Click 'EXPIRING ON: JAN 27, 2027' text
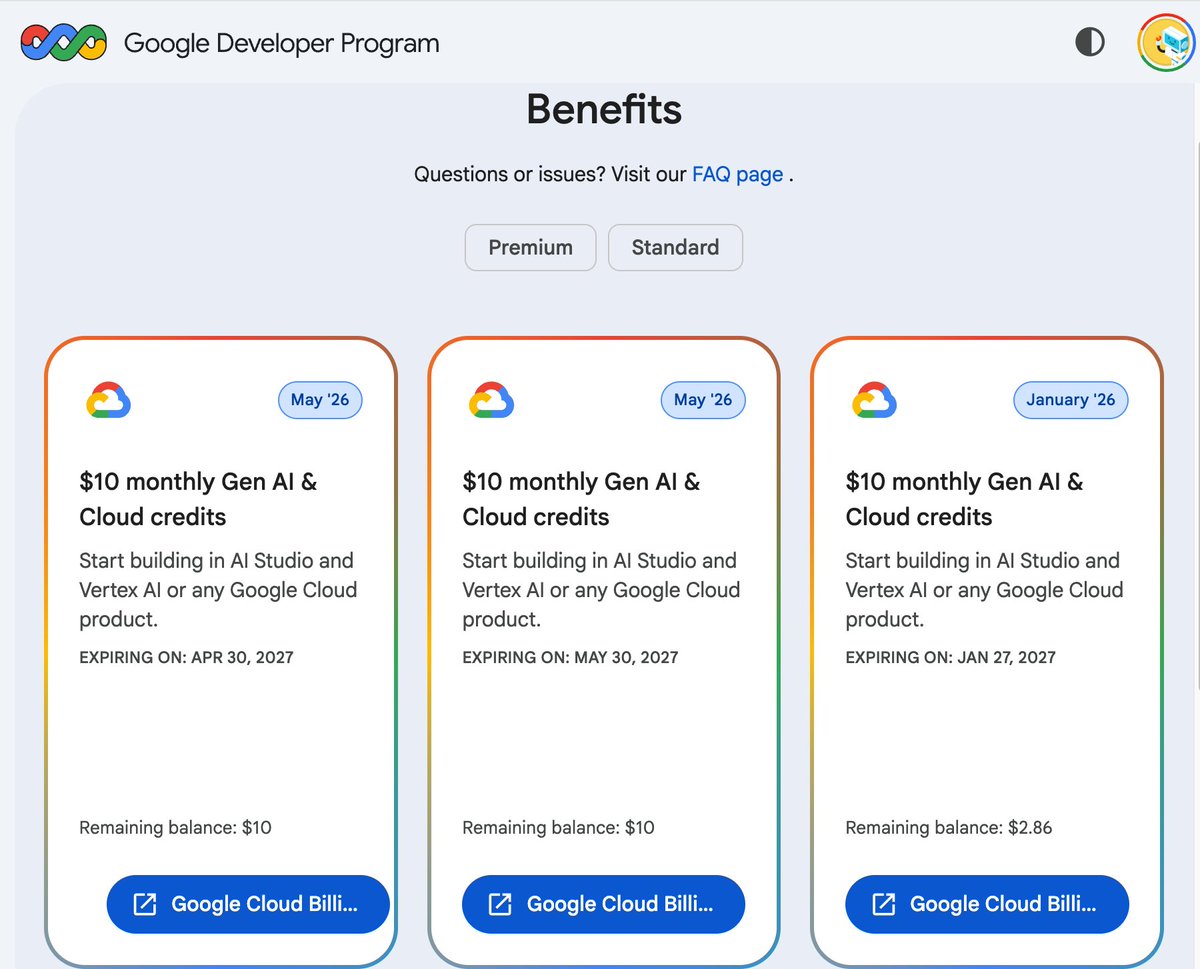Screen dimensions: 1200x969 951,657
